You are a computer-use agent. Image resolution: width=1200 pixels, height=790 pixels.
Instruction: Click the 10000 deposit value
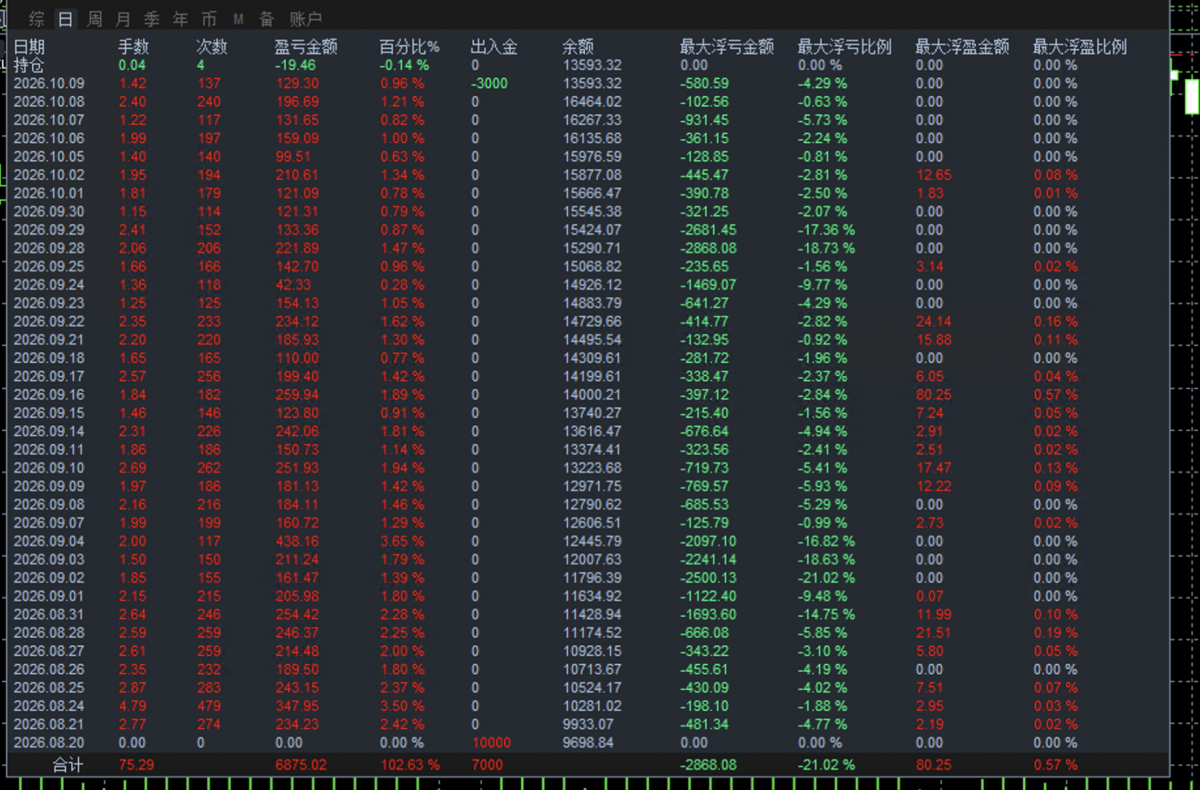(x=491, y=743)
